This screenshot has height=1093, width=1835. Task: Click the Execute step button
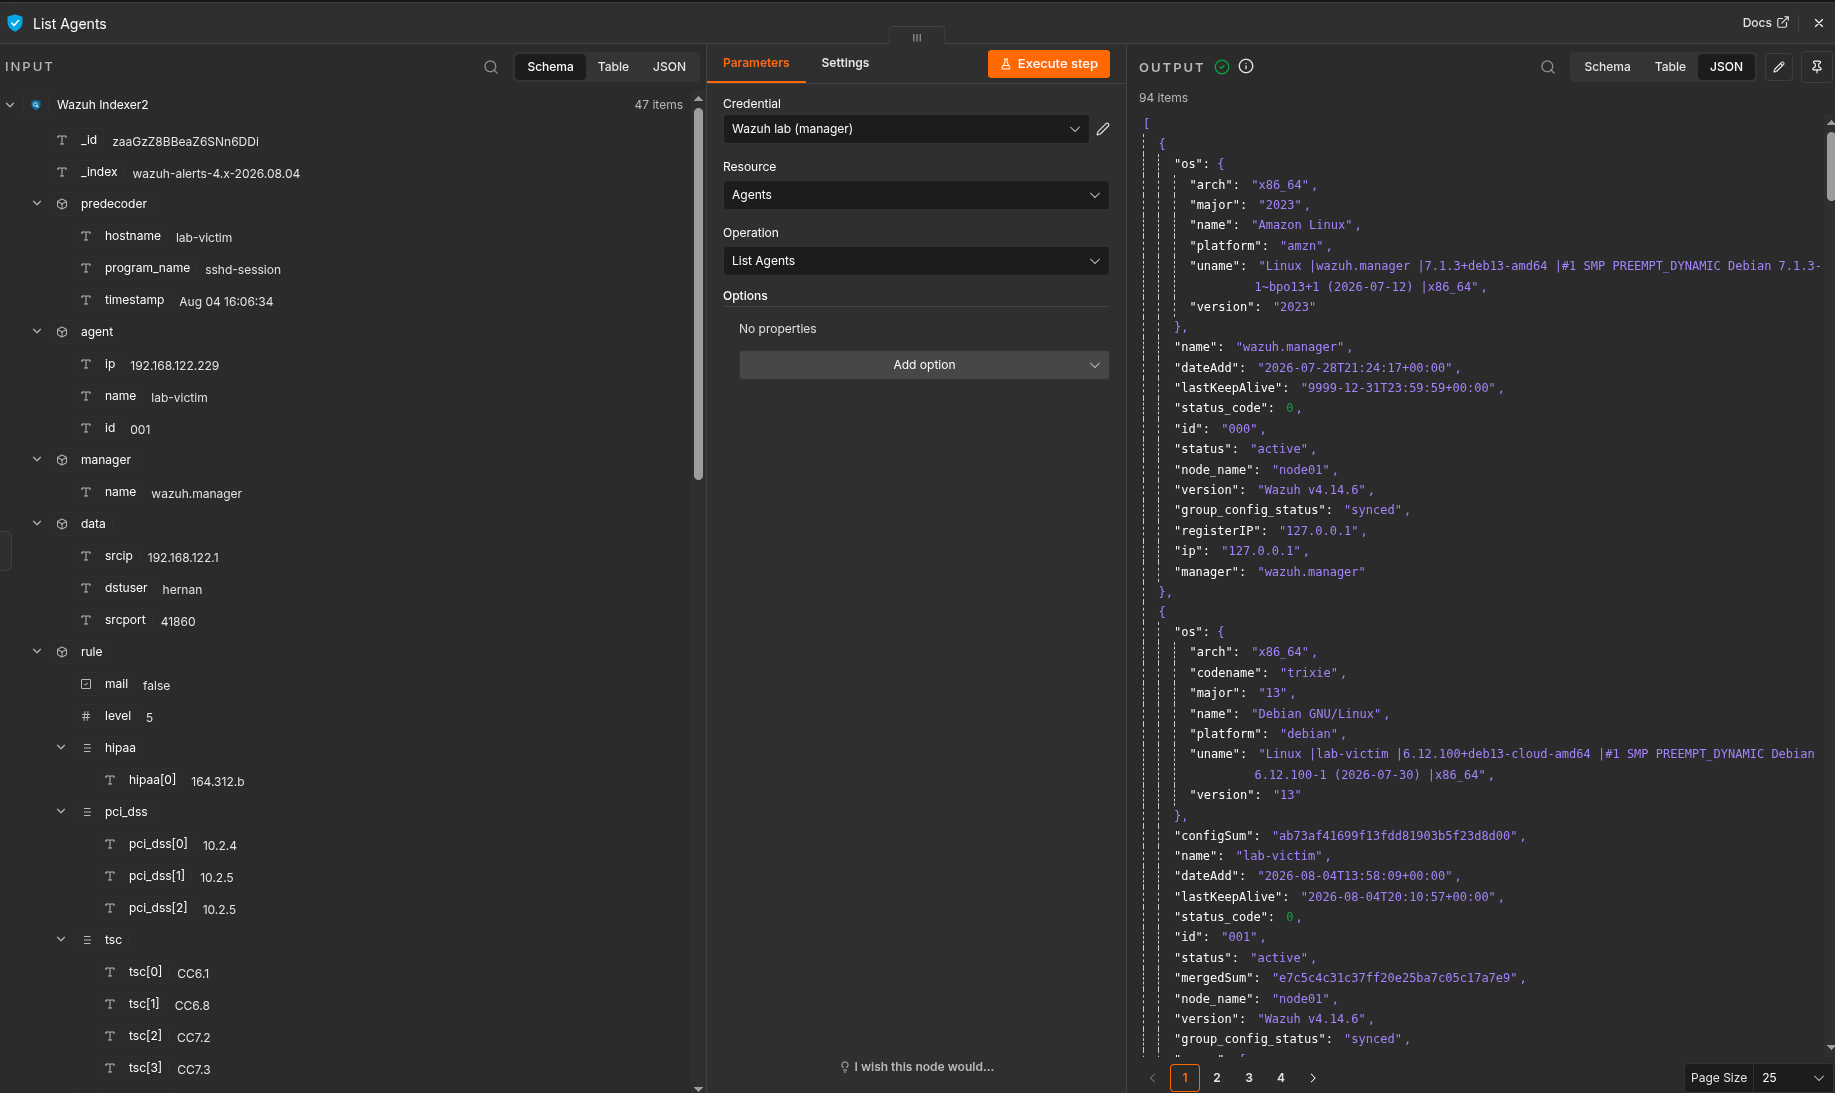[x=1049, y=64]
